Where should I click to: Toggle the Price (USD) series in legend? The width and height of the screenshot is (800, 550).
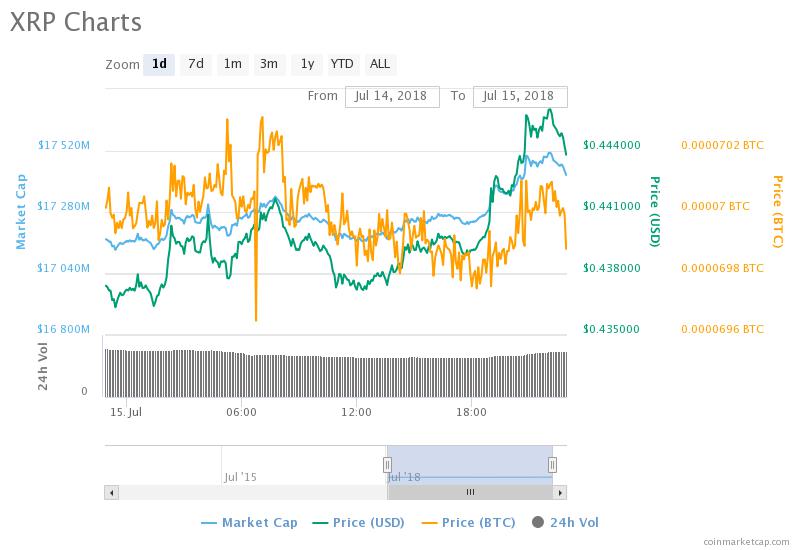(359, 522)
